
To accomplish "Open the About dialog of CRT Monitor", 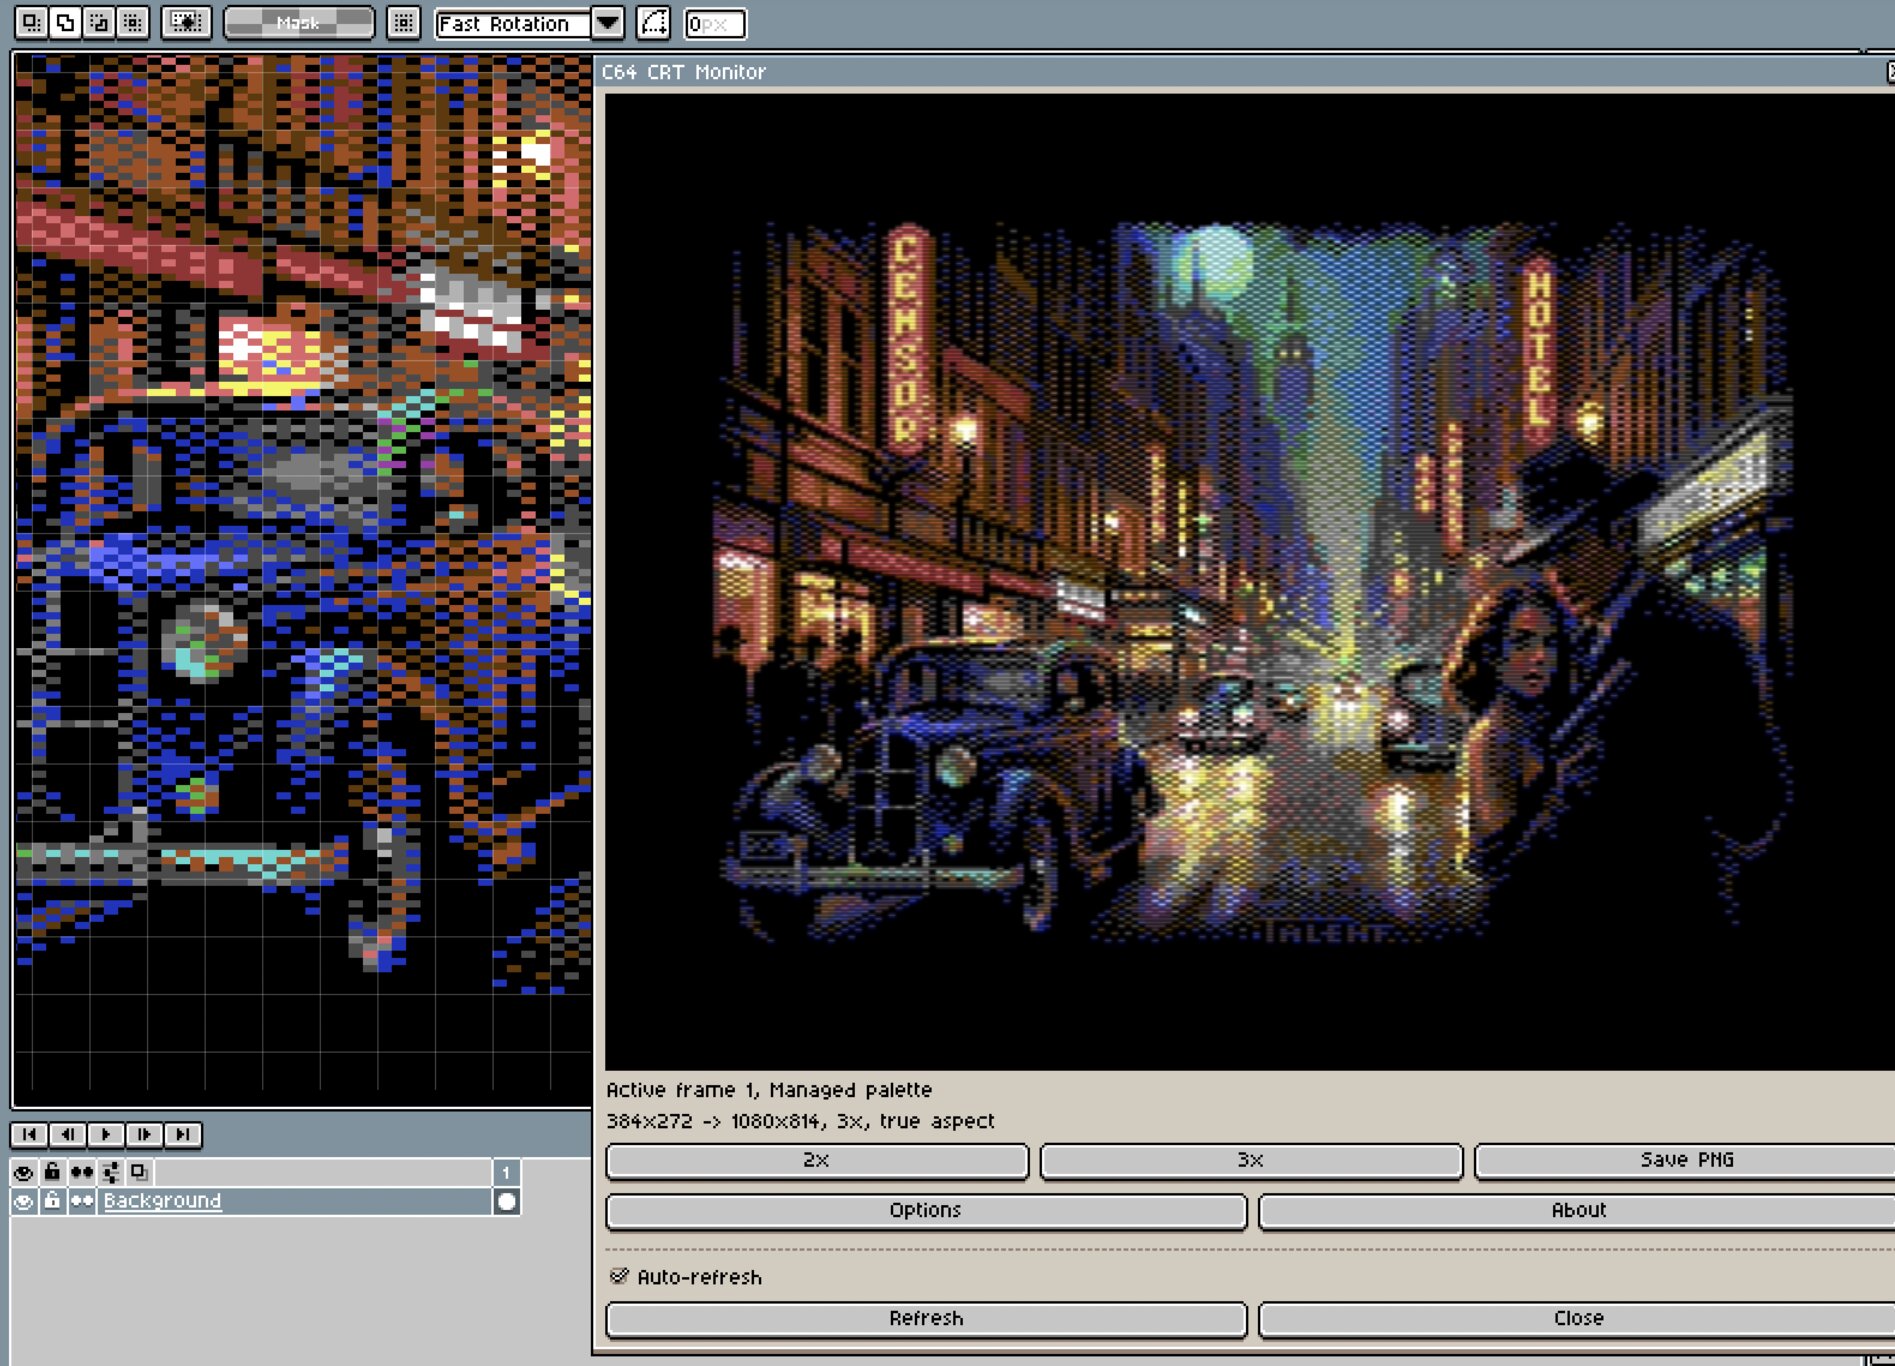I will [x=1578, y=1210].
